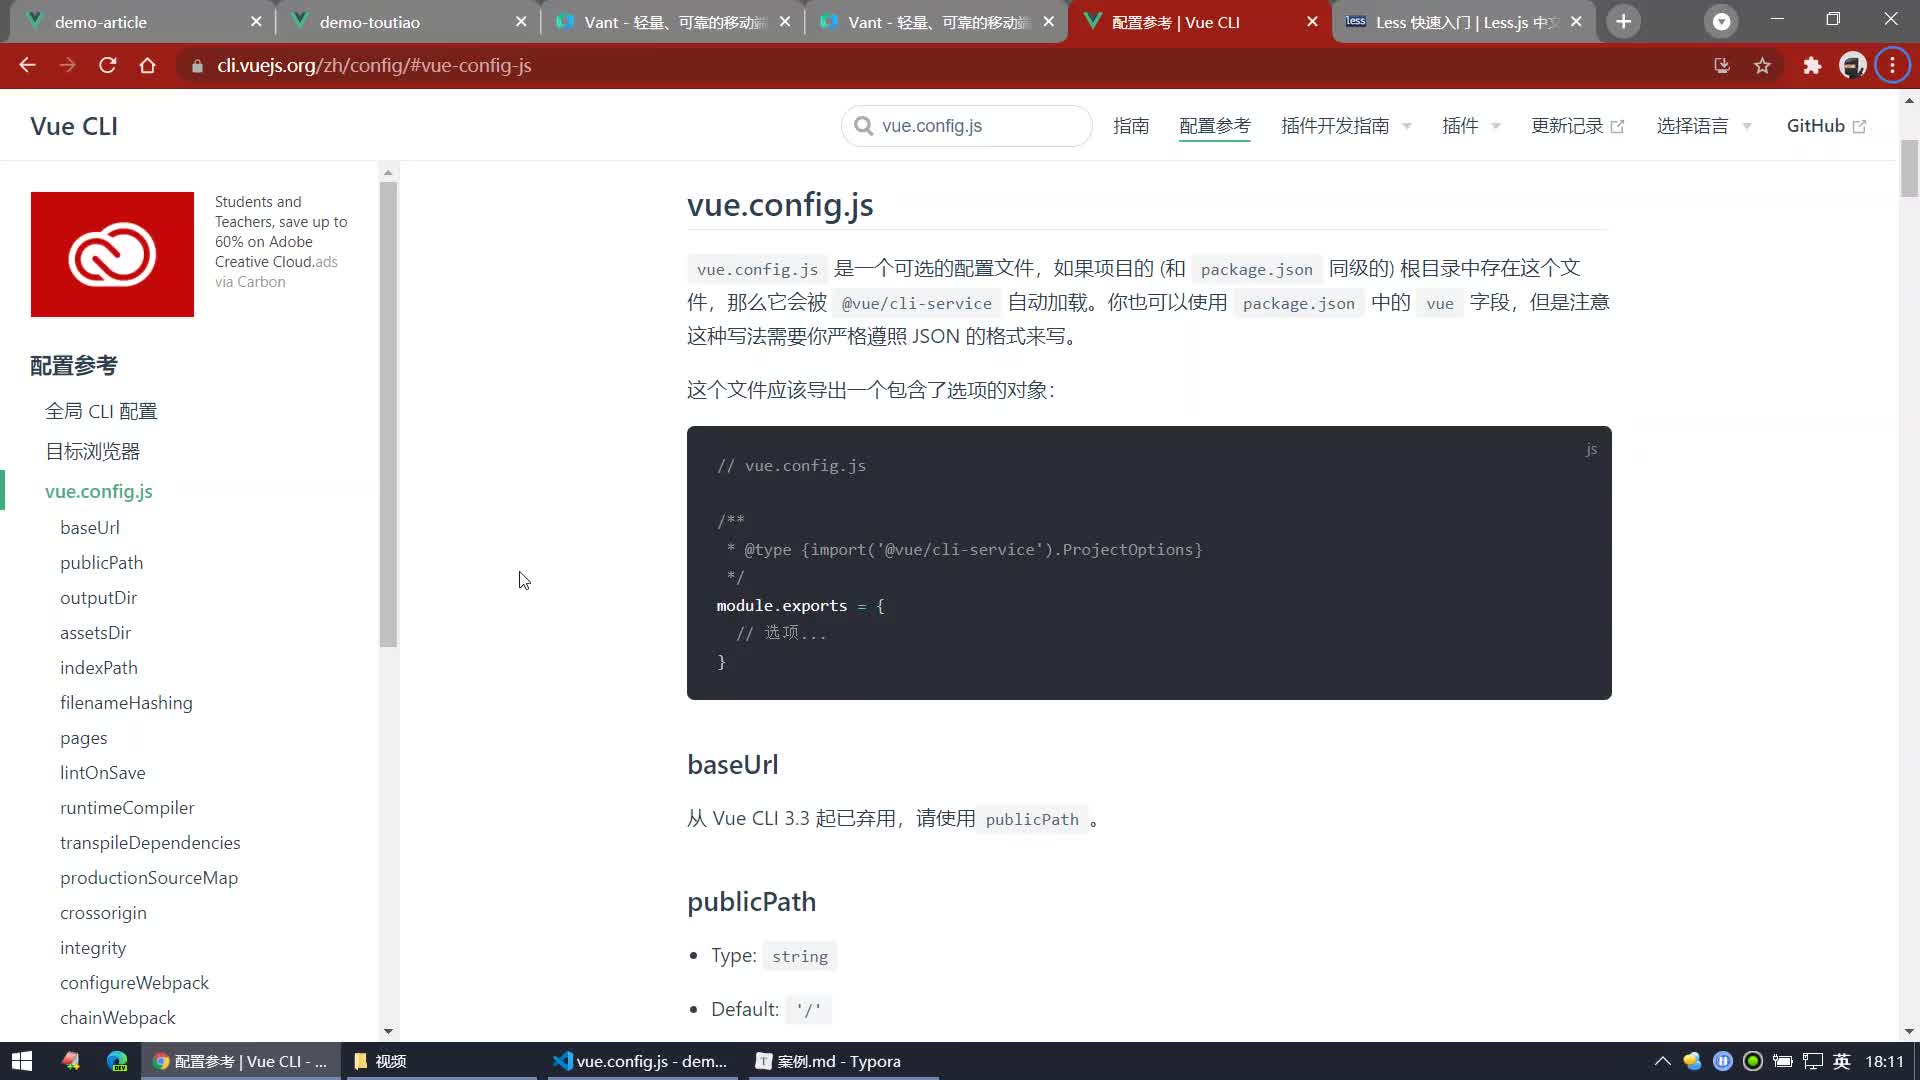Click the Vue CLI site title
Screen dimensions: 1920x1080
click(x=74, y=126)
